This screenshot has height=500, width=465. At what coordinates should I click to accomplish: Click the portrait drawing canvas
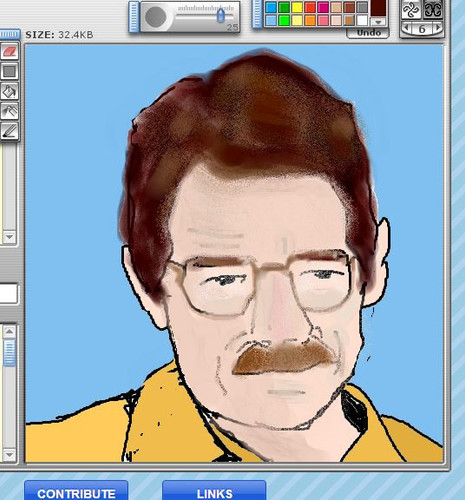point(234,253)
